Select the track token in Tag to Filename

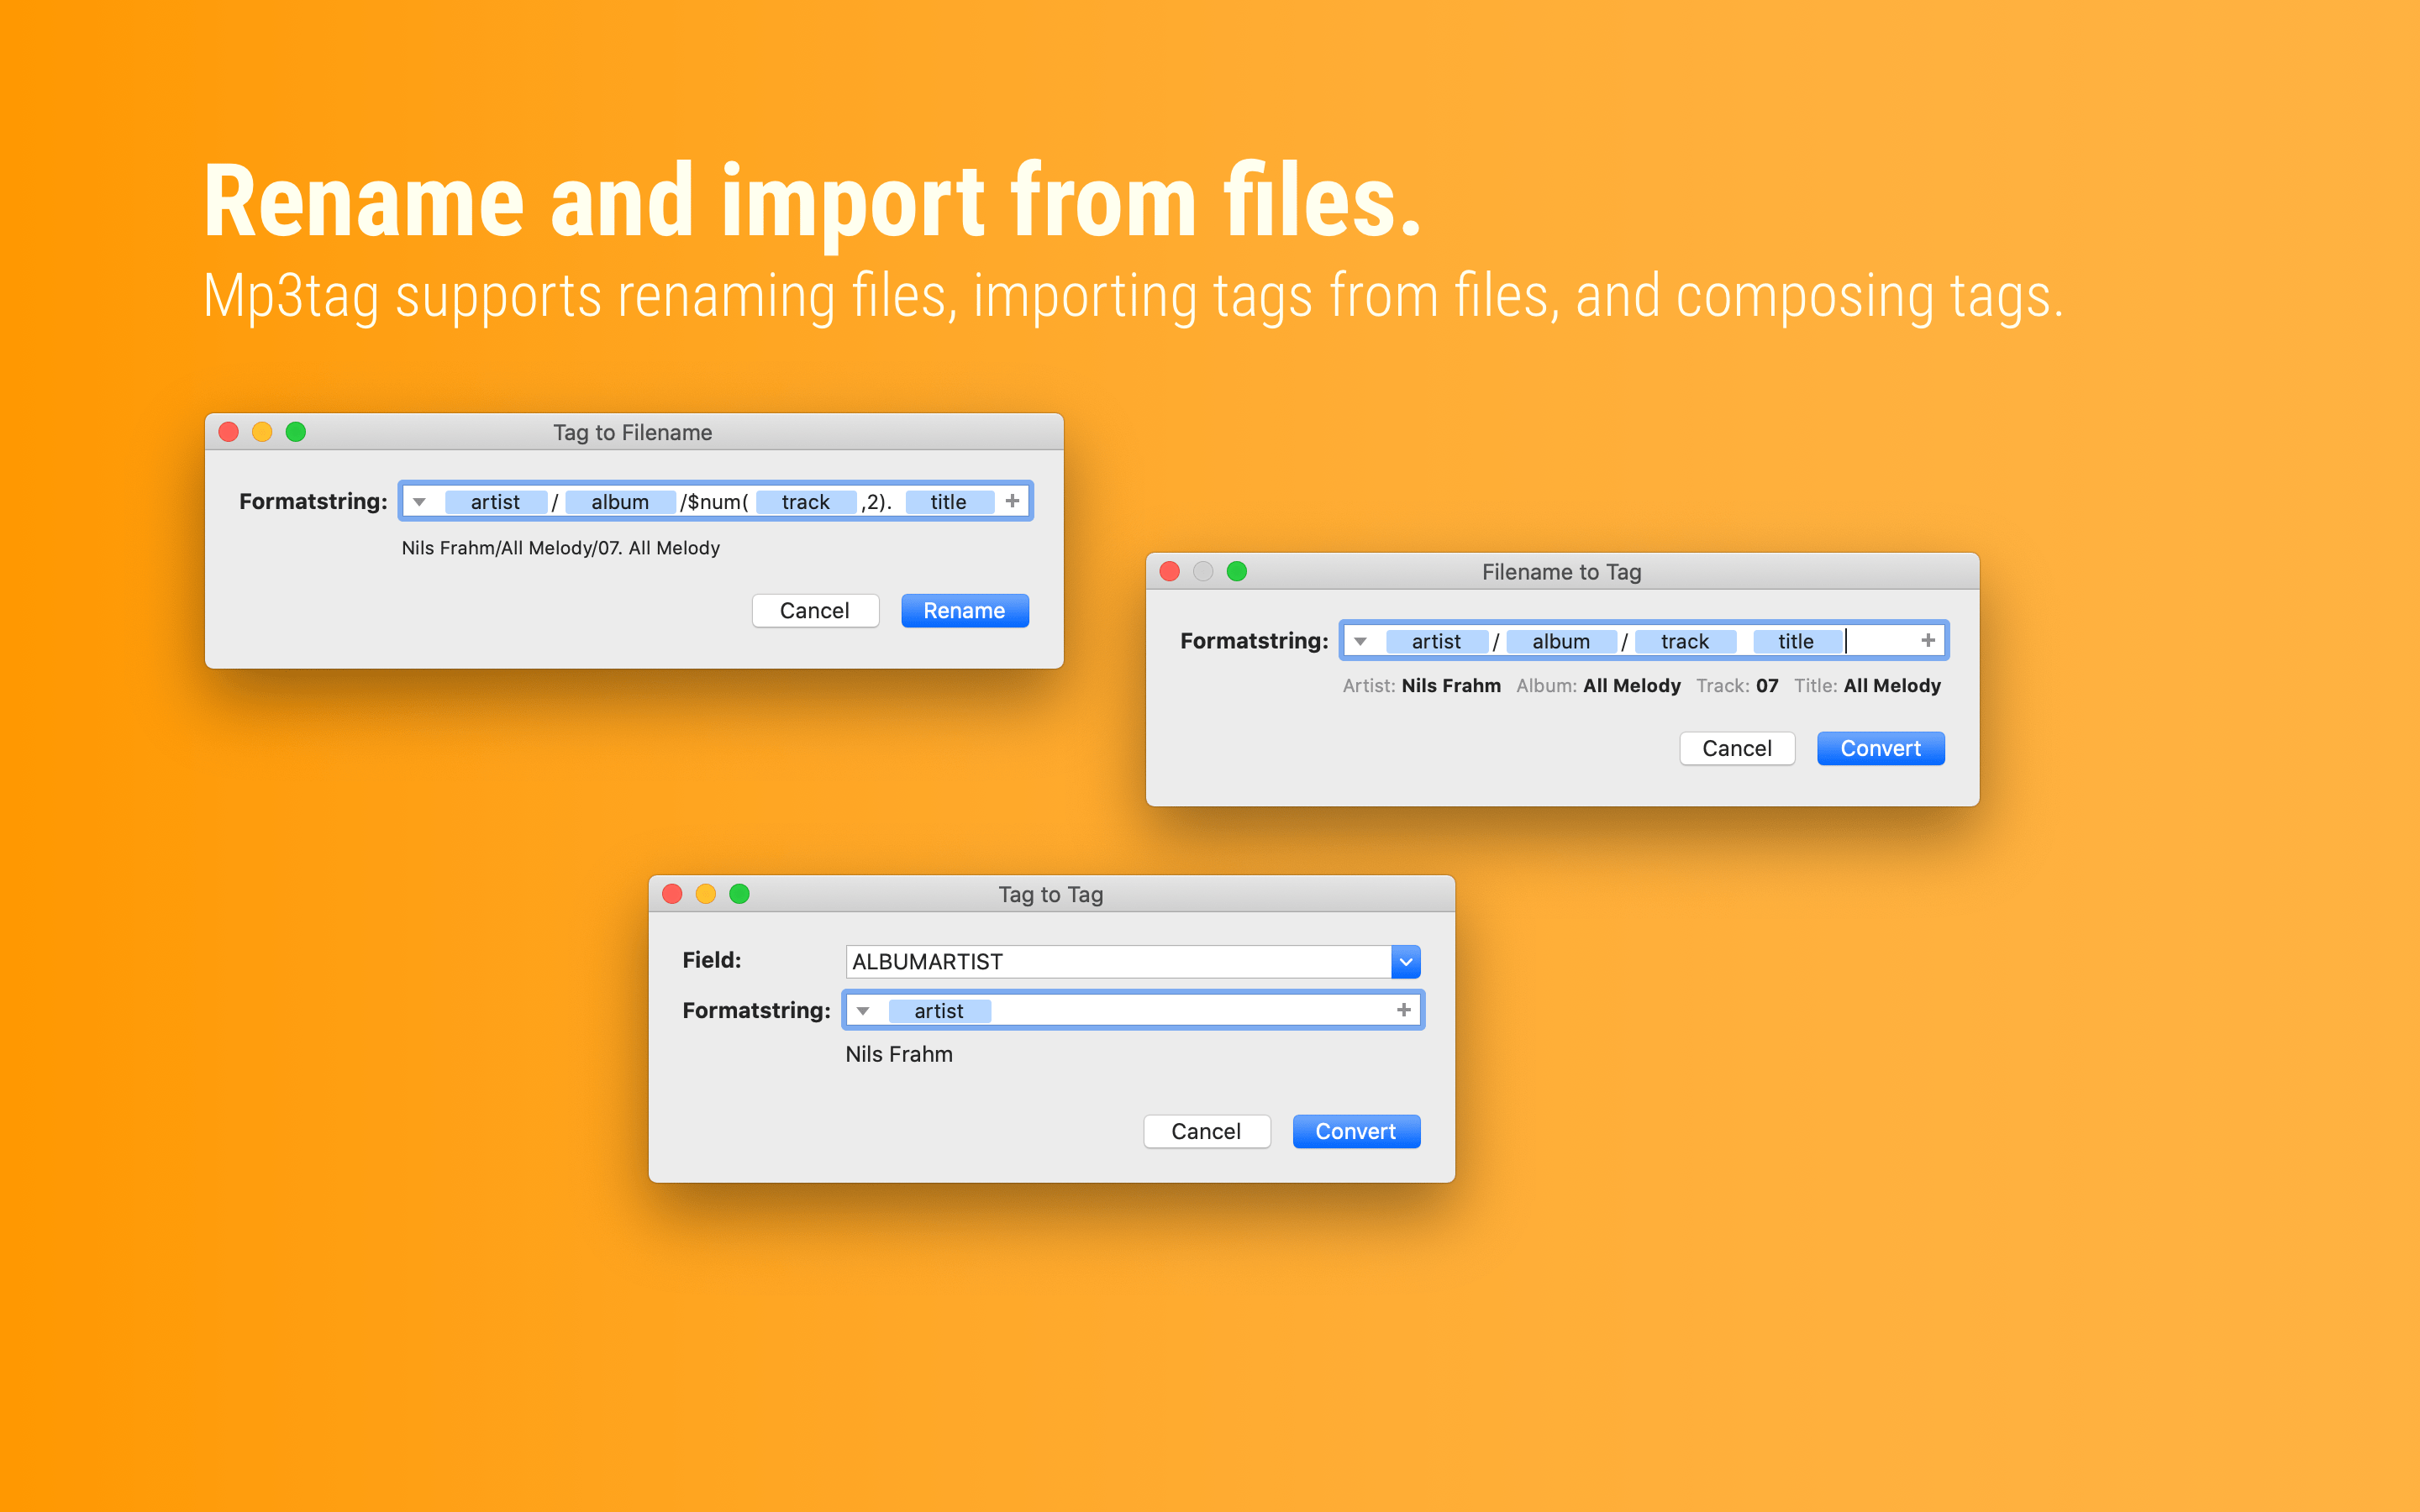pyautogui.click(x=805, y=502)
